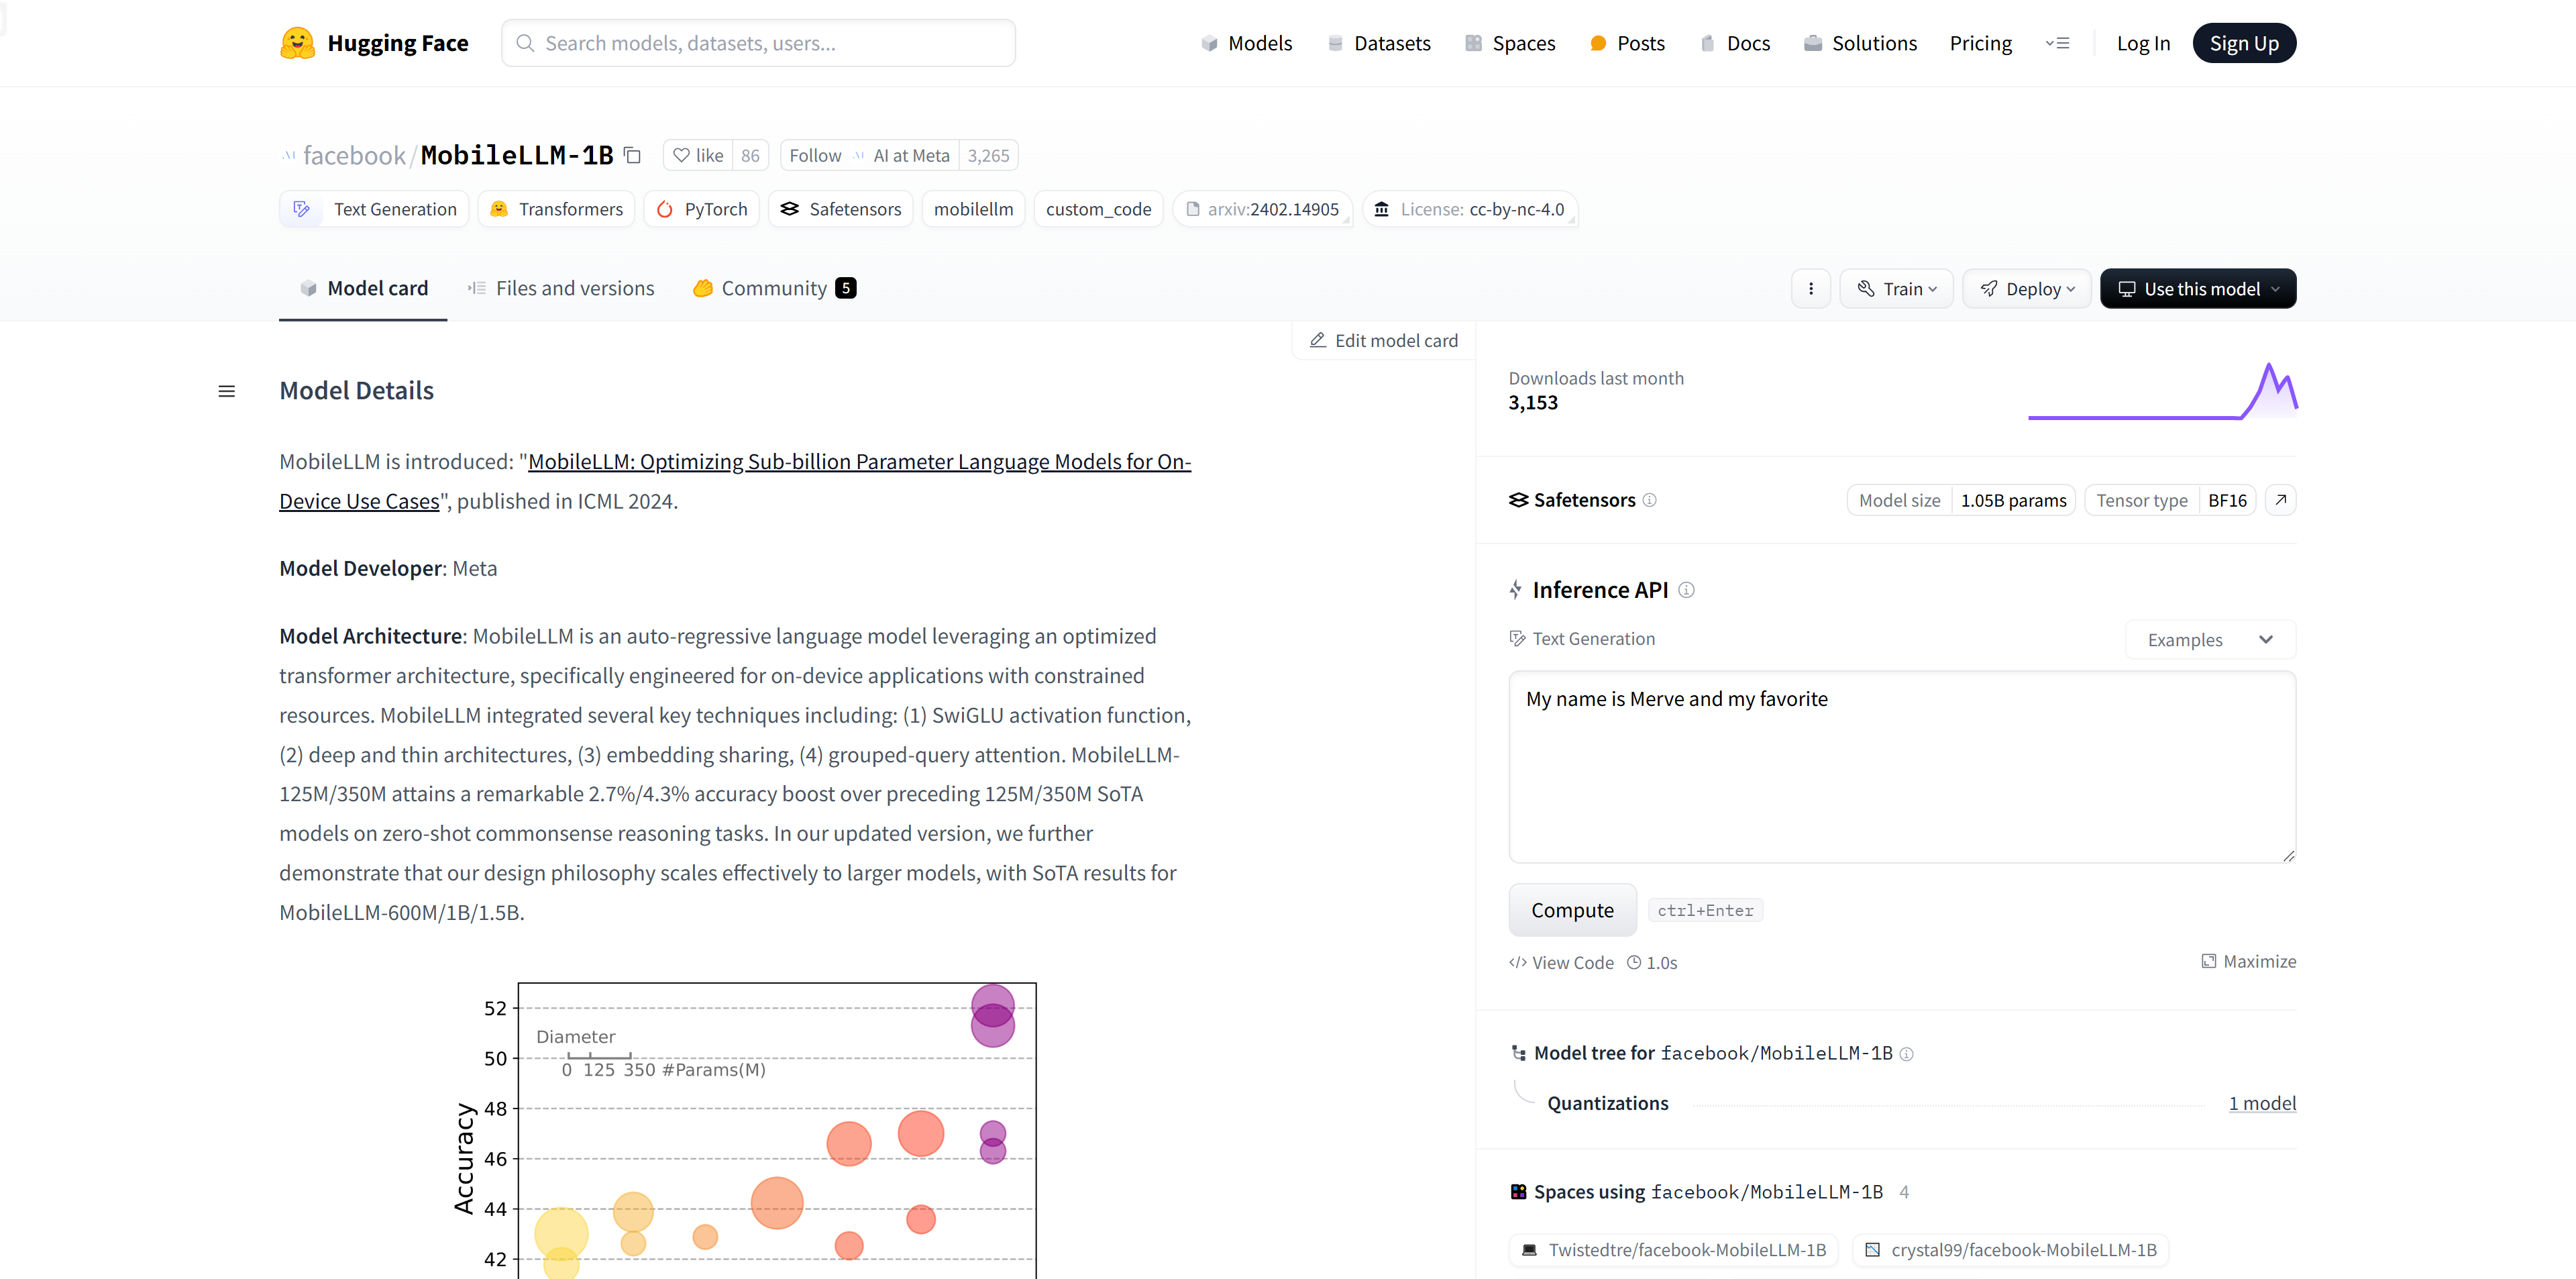
Task: Open Twistedtre/facebook-MobileLLM-1B space
Action: pos(1673,1250)
